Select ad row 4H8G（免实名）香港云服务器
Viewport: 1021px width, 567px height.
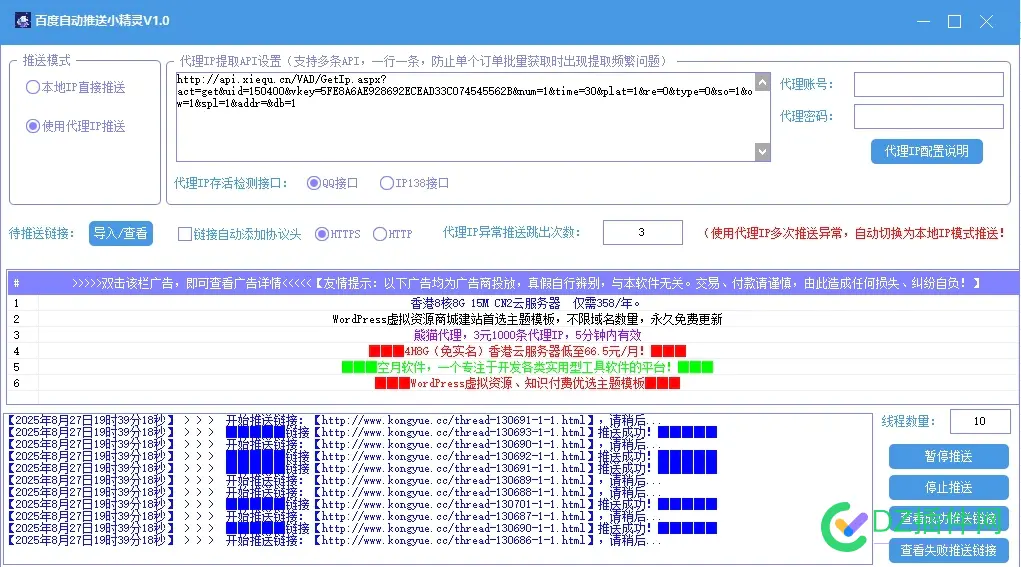513,352
